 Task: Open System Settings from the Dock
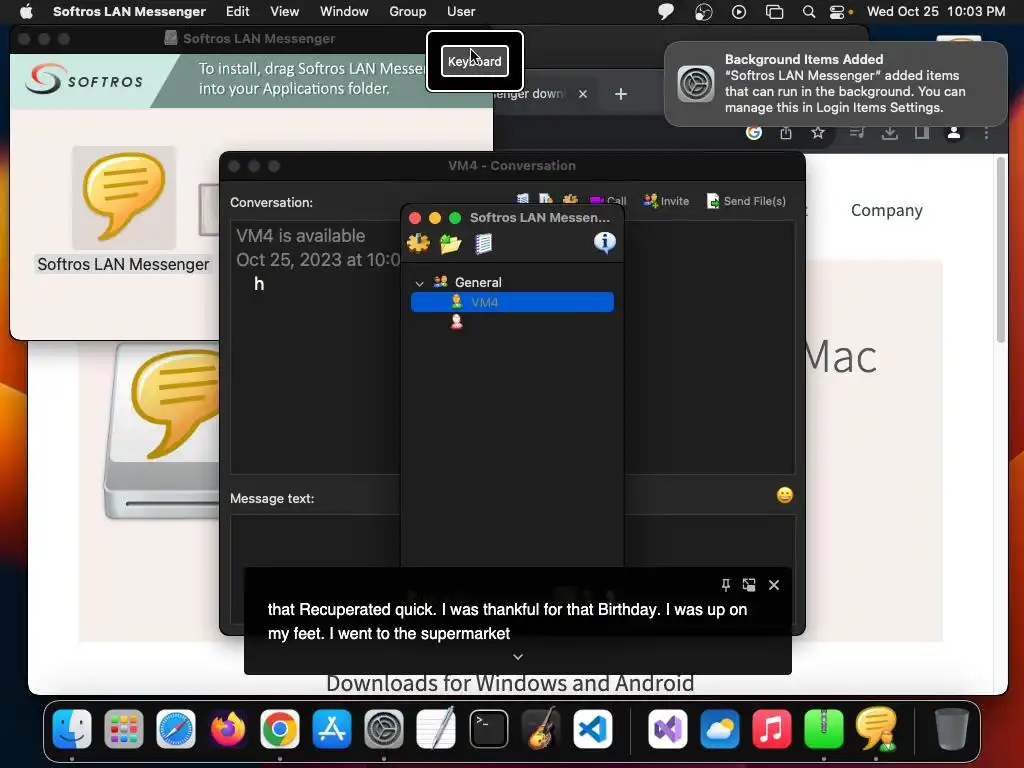tap(383, 729)
